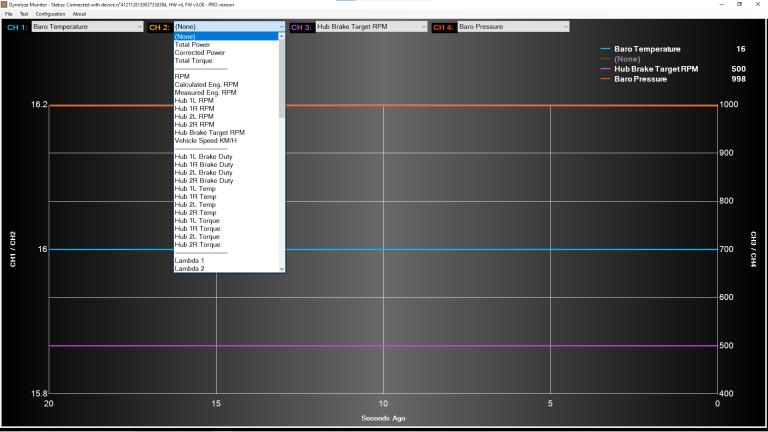768x432 pixels.
Task: Select Hub 1R Brake Duty
Action: (x=226, y=165)
